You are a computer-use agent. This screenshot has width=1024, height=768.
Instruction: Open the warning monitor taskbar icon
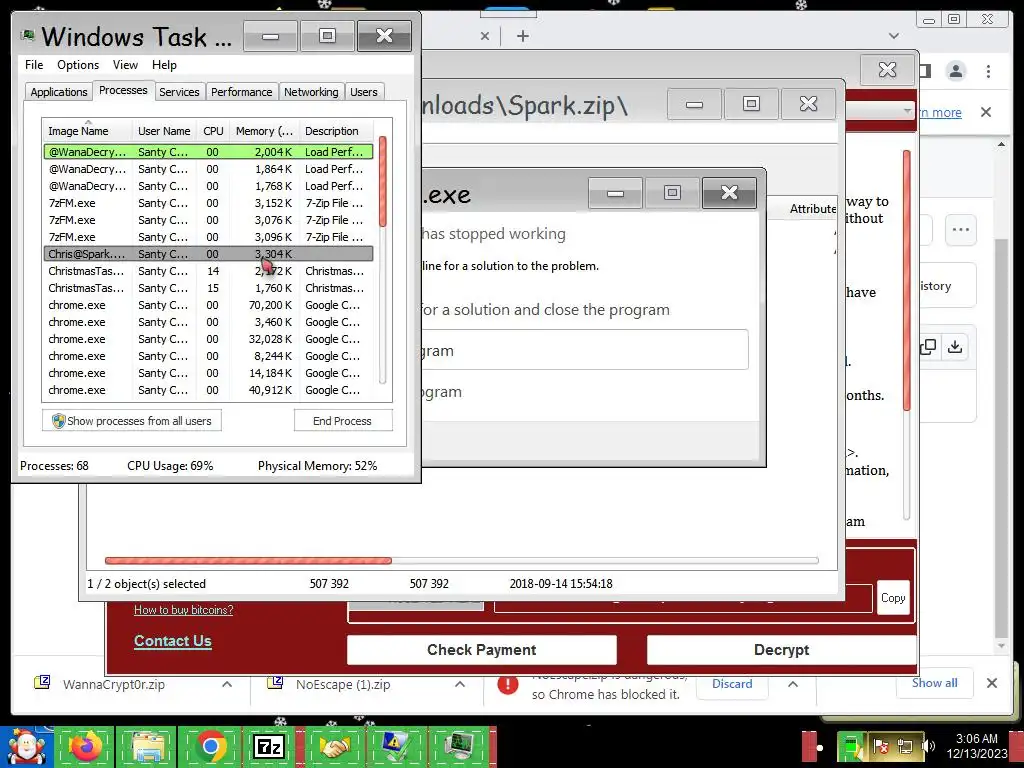pos(396,747)
